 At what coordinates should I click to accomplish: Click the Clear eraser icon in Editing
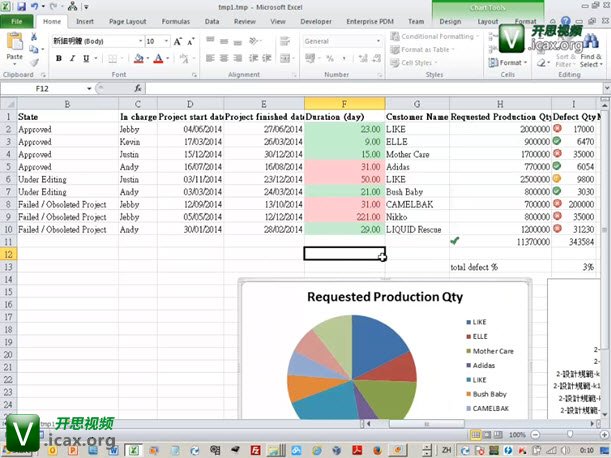point(541,62)
